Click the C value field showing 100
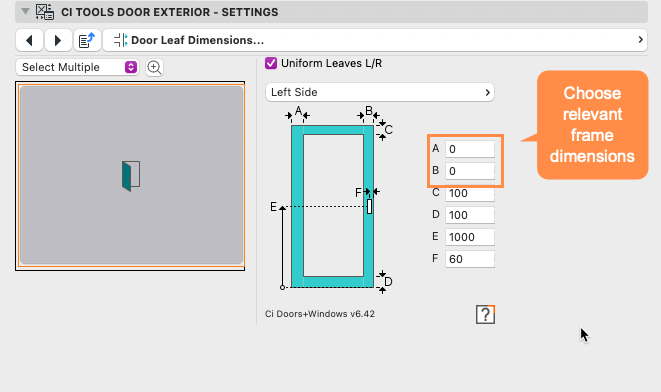Screen dimensions: 661x392 coord(470,193)
